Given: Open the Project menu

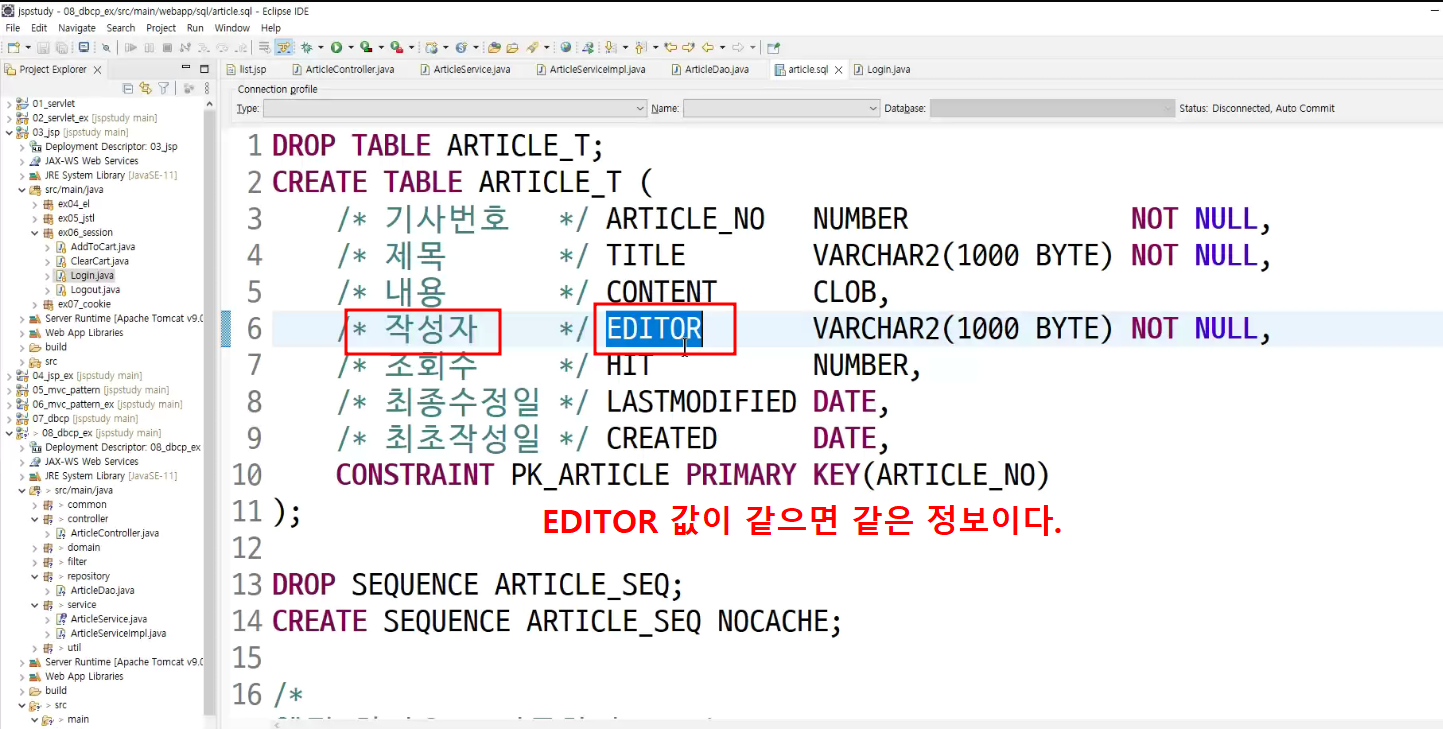Looking at the screenshot, I should (x=161, y=28).
